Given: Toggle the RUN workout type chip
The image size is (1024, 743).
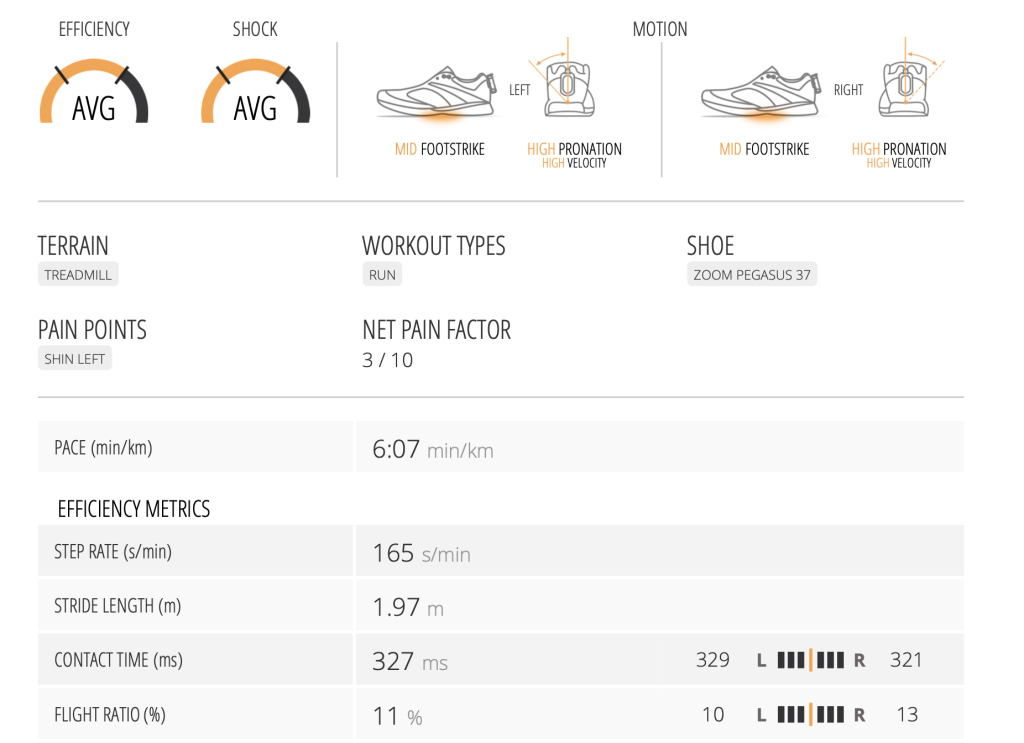Looking at the screenshot, I should [382, 273].
